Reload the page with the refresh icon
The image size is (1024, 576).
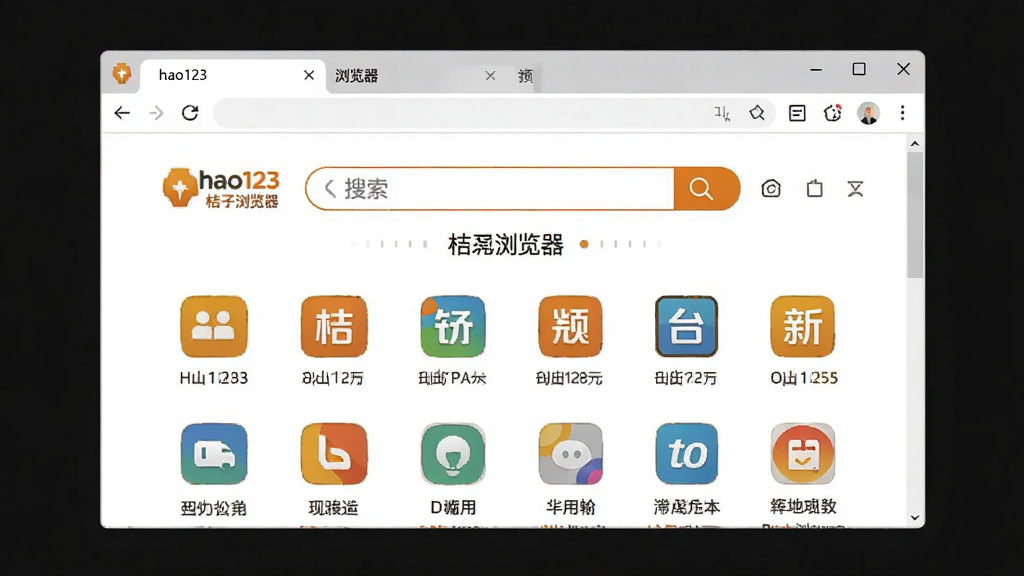coord(190,113)
